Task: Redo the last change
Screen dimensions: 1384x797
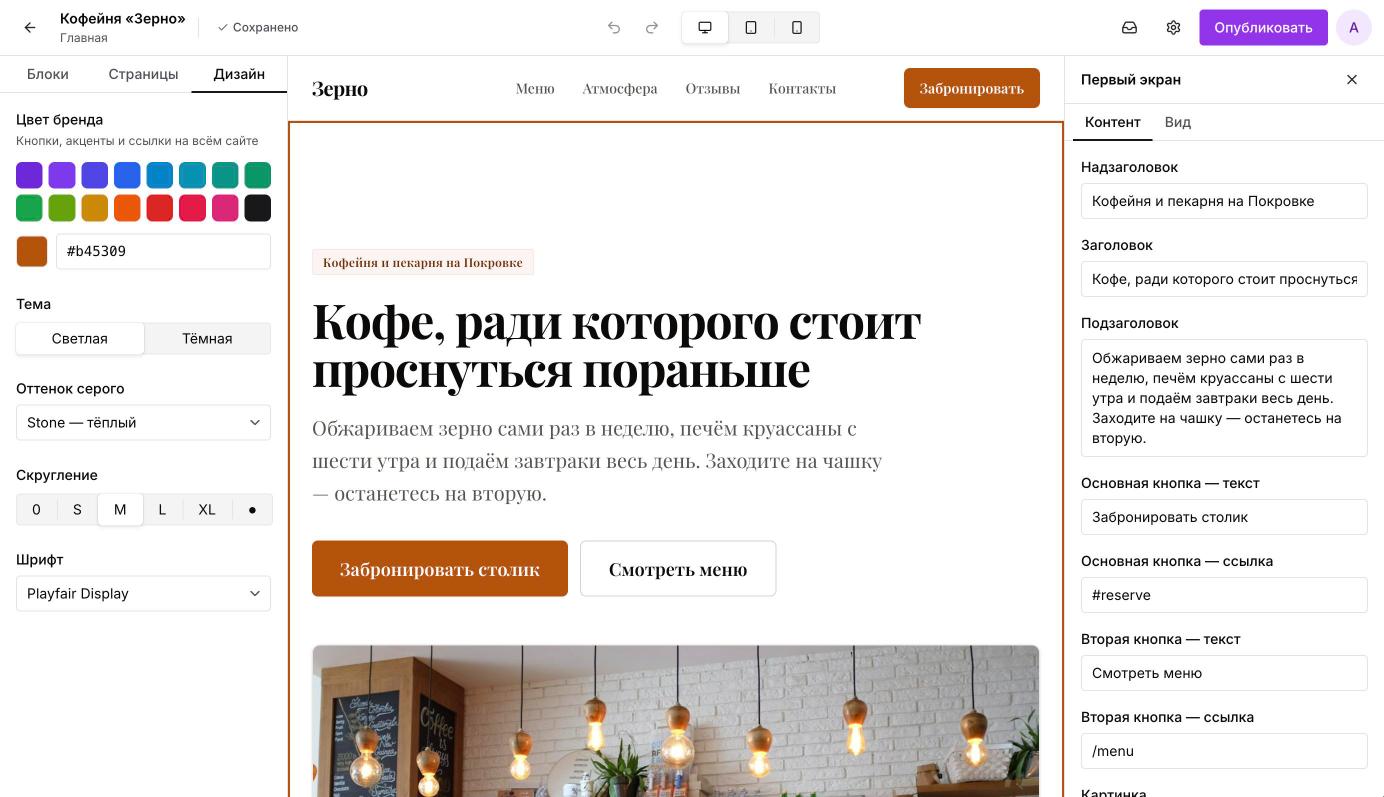Action: point(652,28)
